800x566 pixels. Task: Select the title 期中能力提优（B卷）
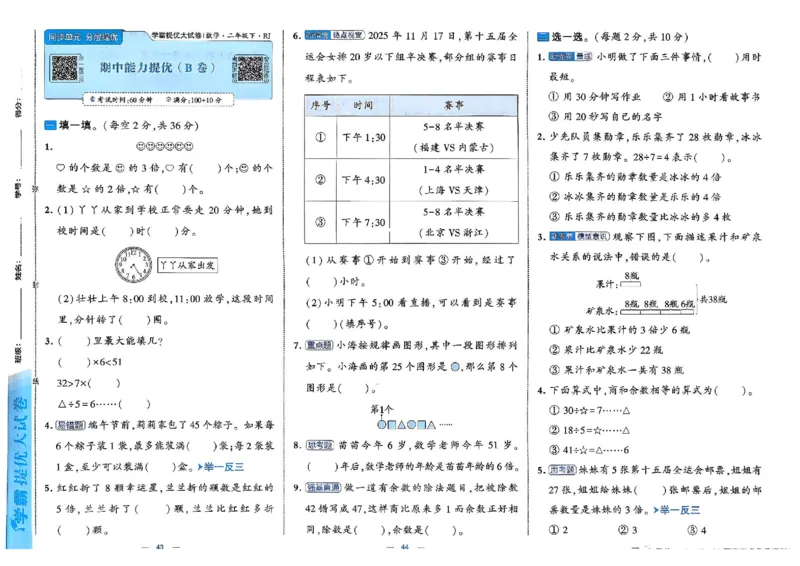pos(158,67)
